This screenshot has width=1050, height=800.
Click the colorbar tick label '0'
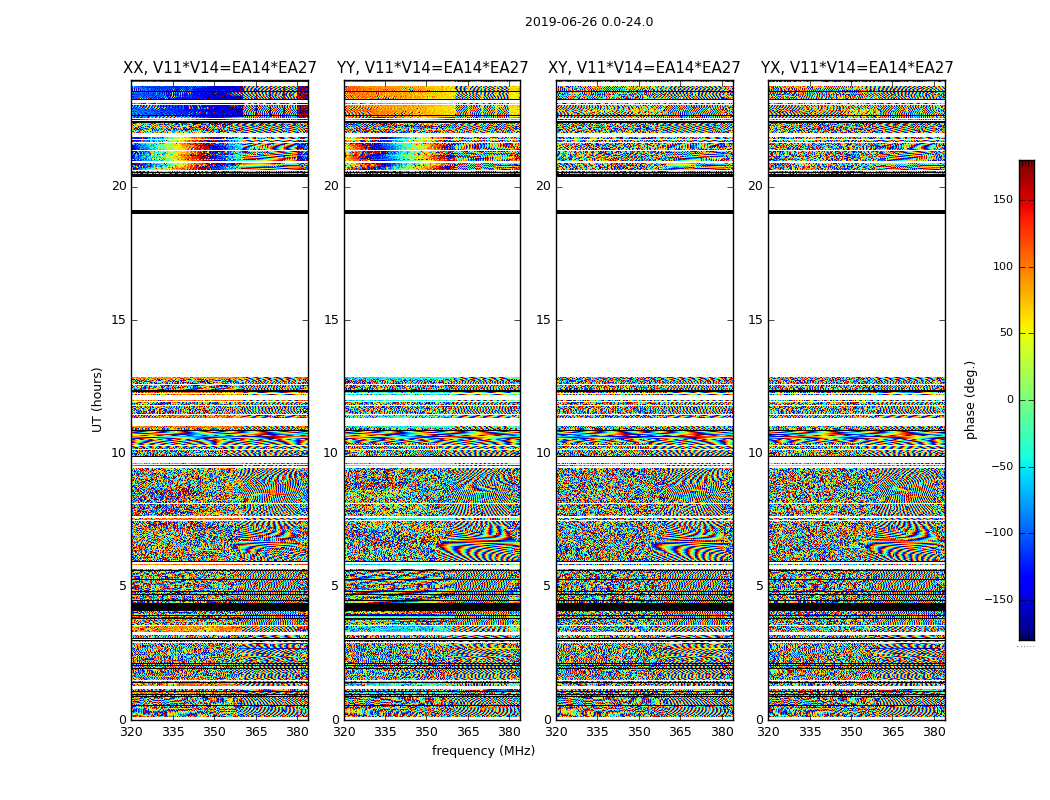pos(1010,400)
